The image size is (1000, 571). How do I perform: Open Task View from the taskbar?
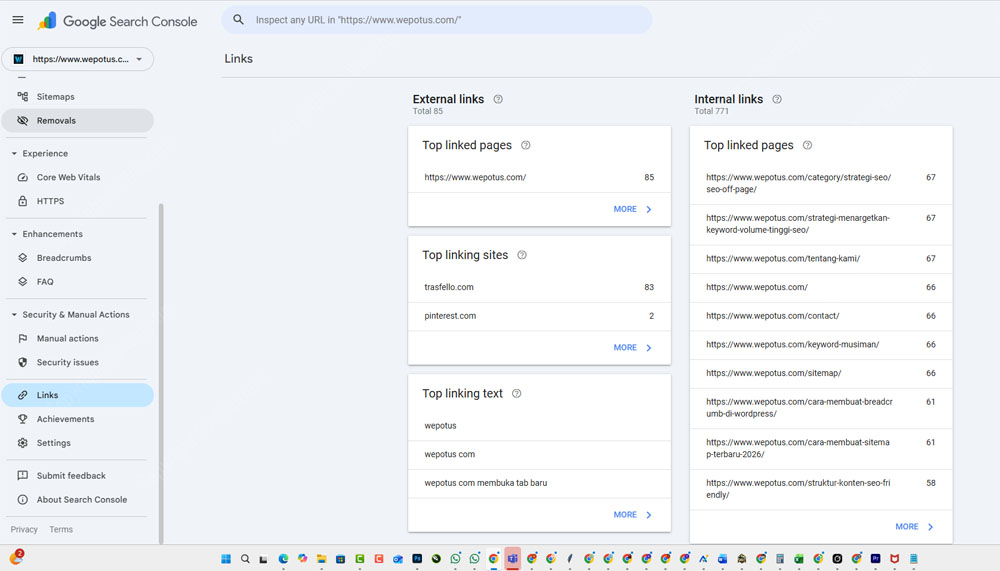(x=263, y=559)
